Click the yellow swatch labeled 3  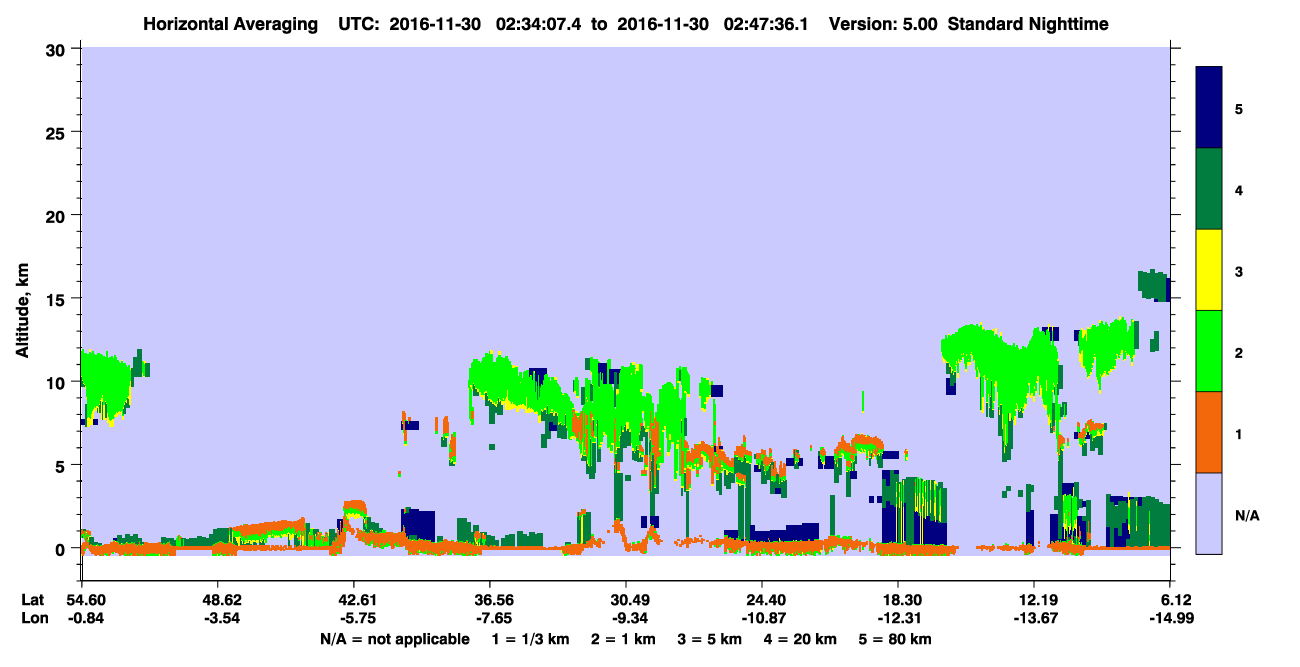1208,270
